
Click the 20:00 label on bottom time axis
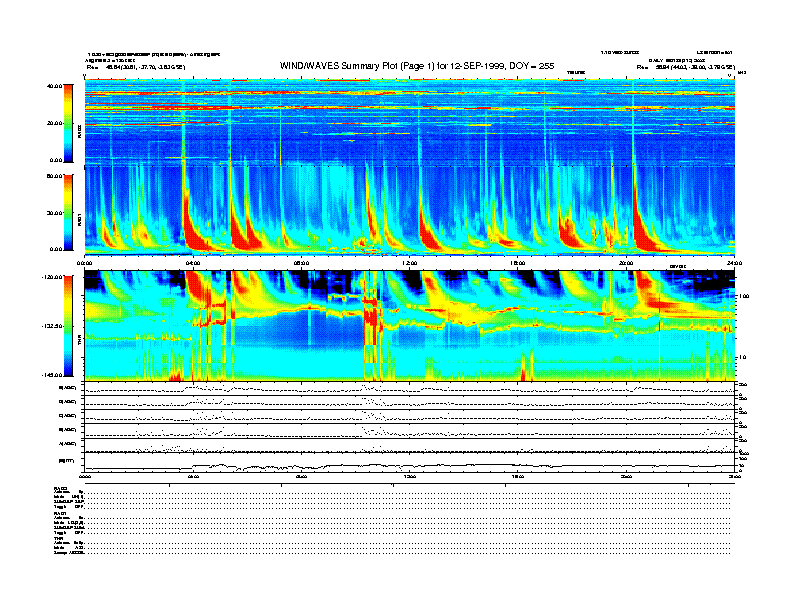(626, 476)
